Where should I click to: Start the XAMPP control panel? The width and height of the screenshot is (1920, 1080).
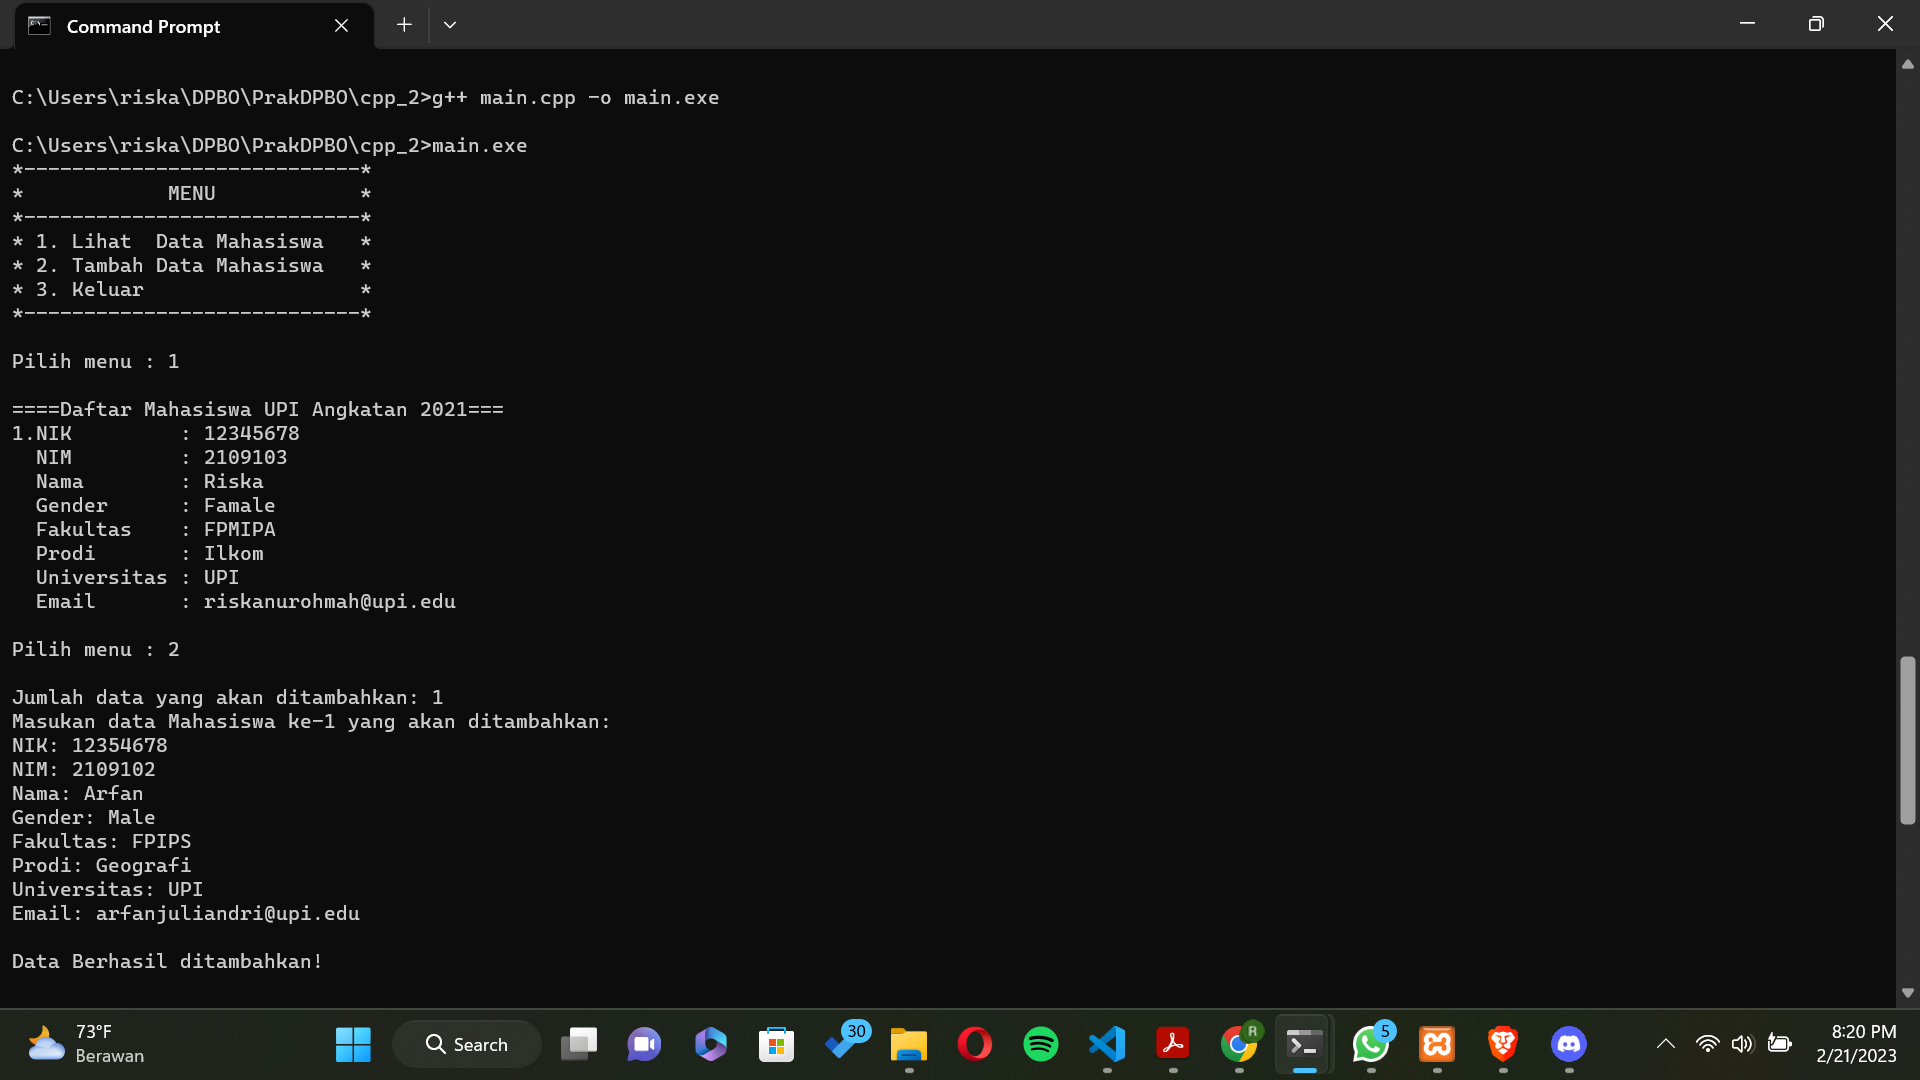pyautogui.click(x=1437, y=1044)
